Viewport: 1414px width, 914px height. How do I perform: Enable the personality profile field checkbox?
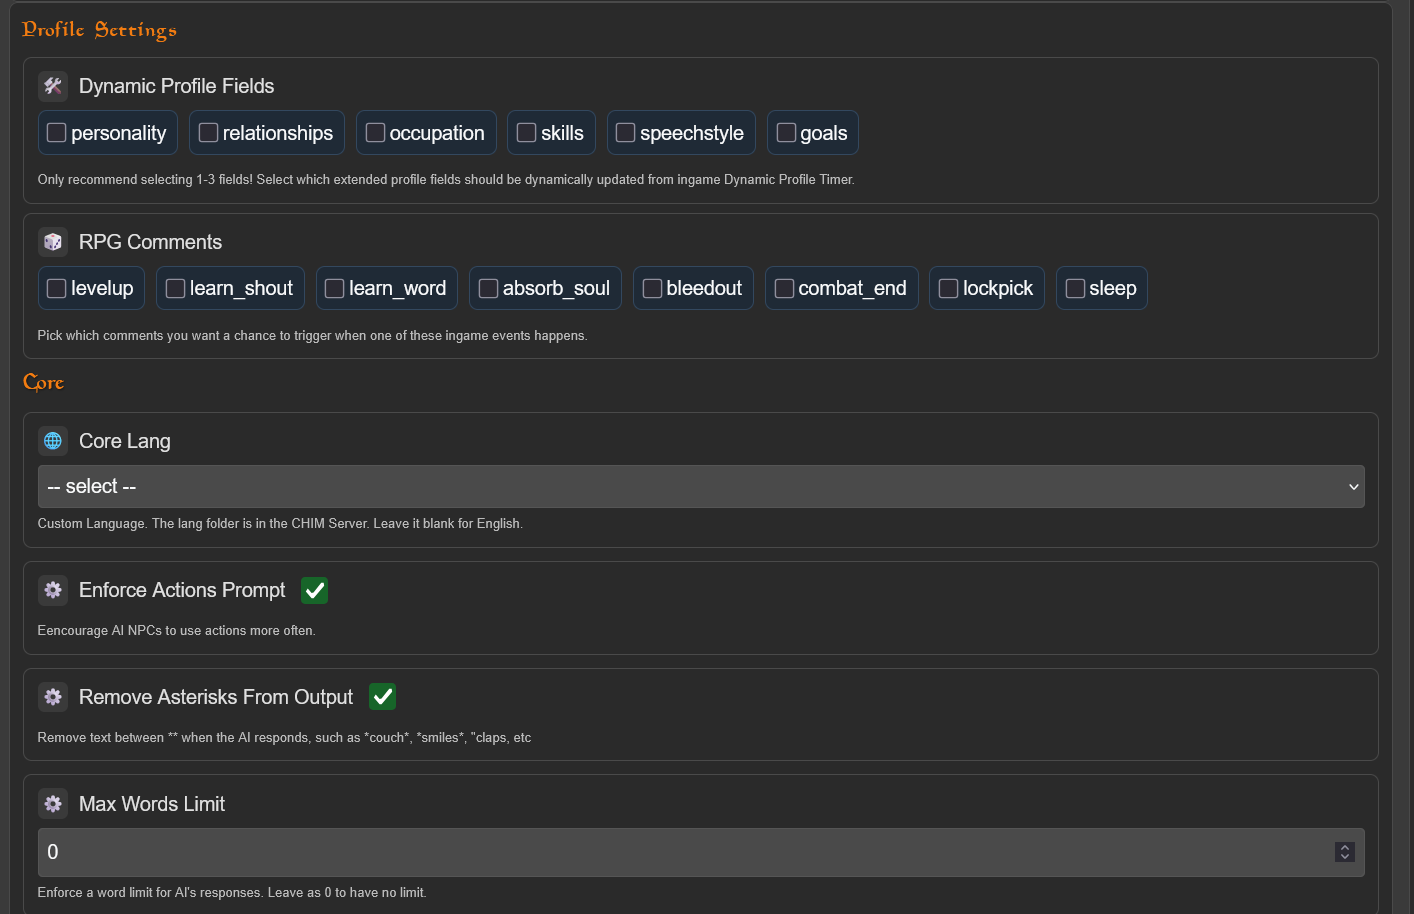point(57,133)
